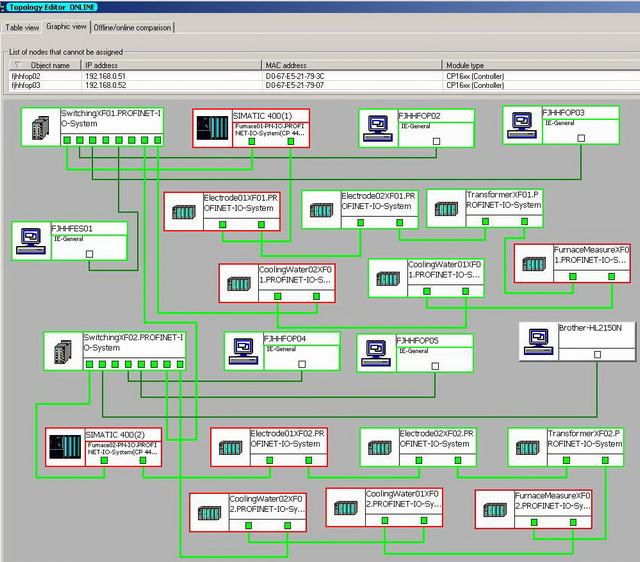Click the unconnected port of FJHHFOP02
The height and width of the screenshot is (562, 640).
point(436,141)
